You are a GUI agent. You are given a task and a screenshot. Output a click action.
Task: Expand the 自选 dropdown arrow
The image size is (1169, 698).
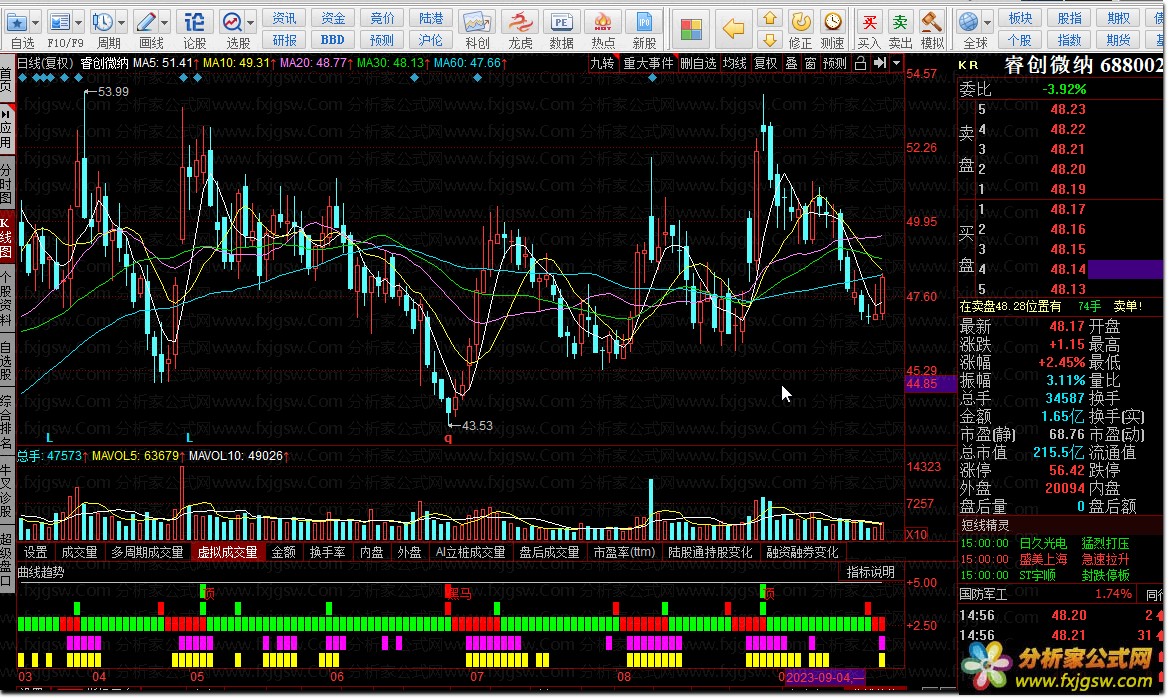pos(35,22)
